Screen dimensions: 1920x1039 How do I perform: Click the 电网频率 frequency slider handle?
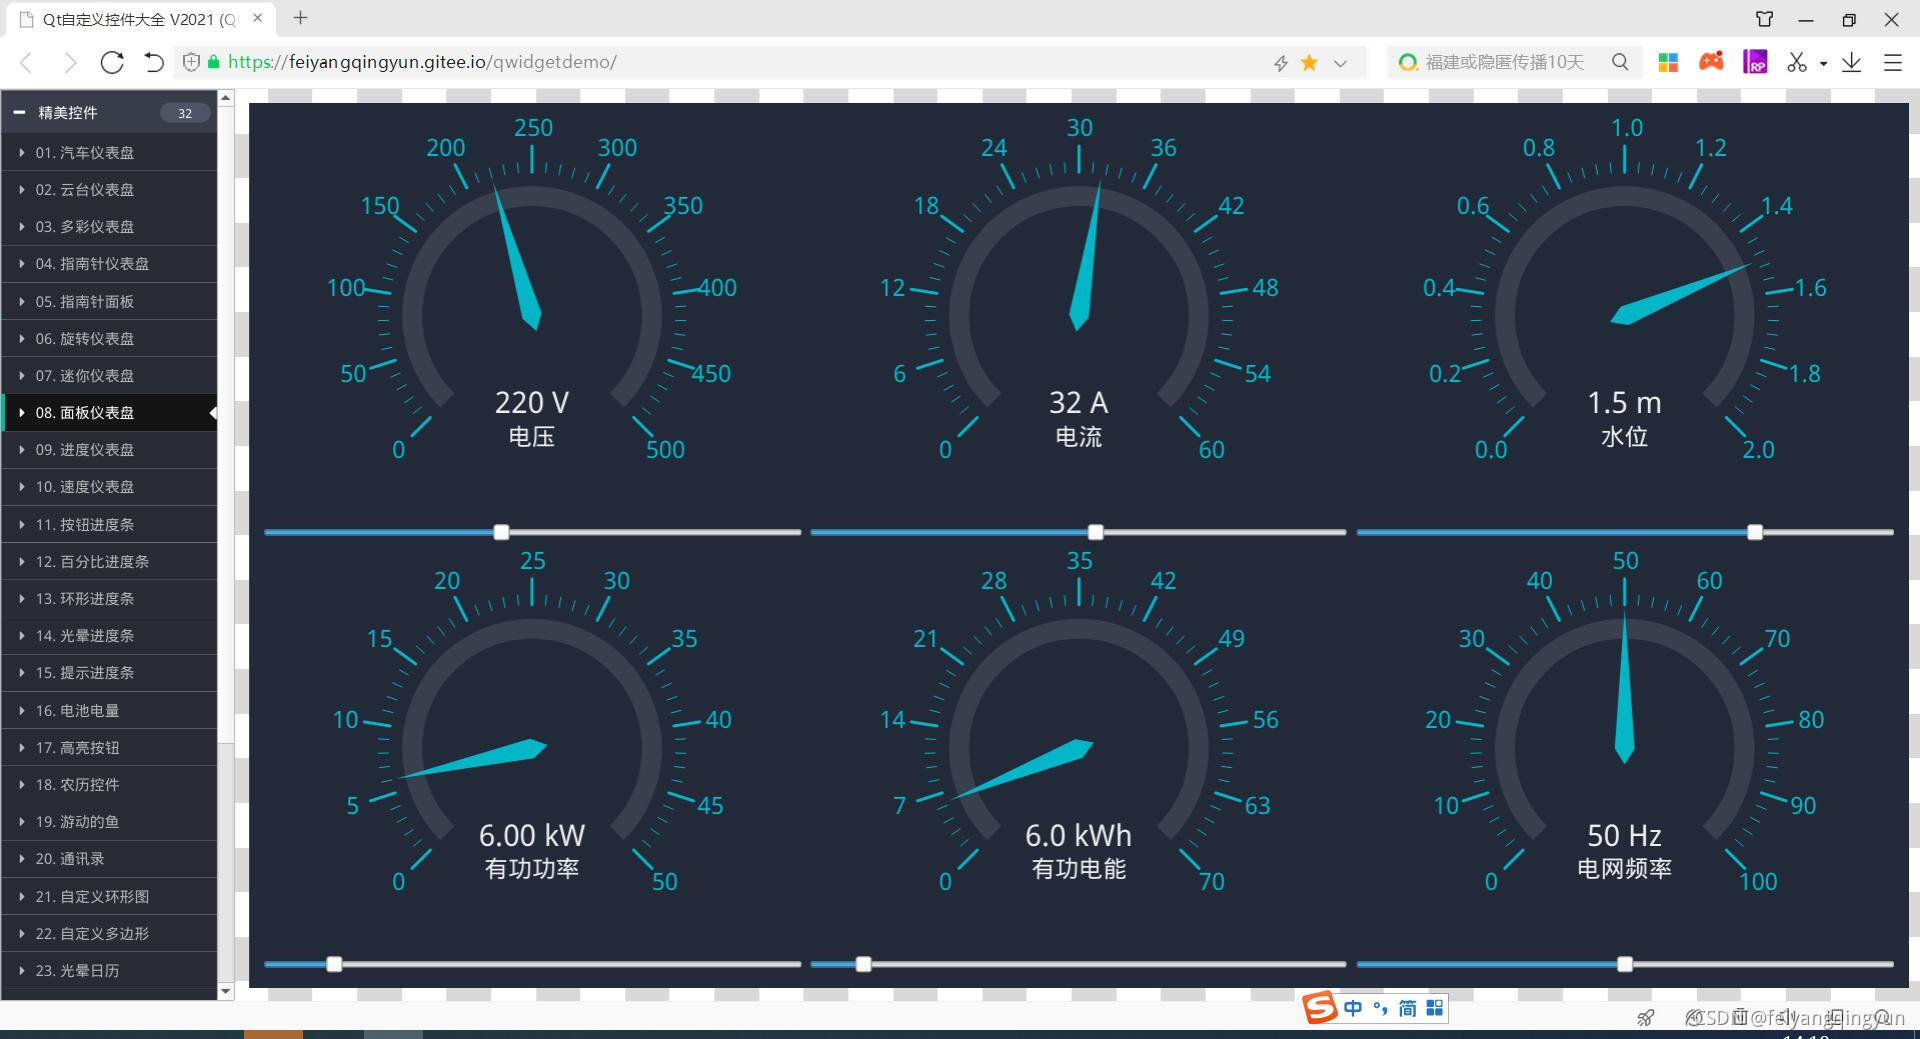pos(1625,964)
